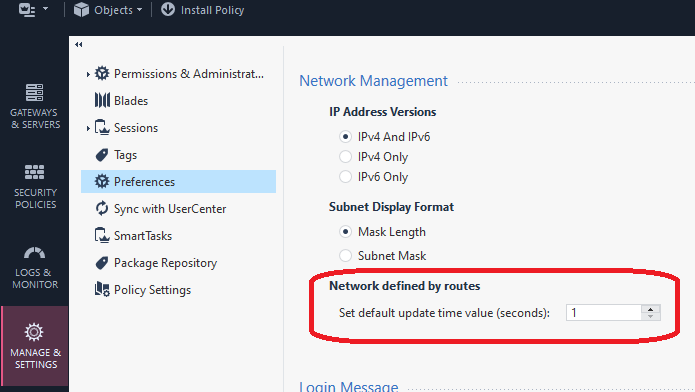This screenshot has height=392, width=695.
Task: Expand the Permissions & Administrators tree node
Action: (88, 74)
